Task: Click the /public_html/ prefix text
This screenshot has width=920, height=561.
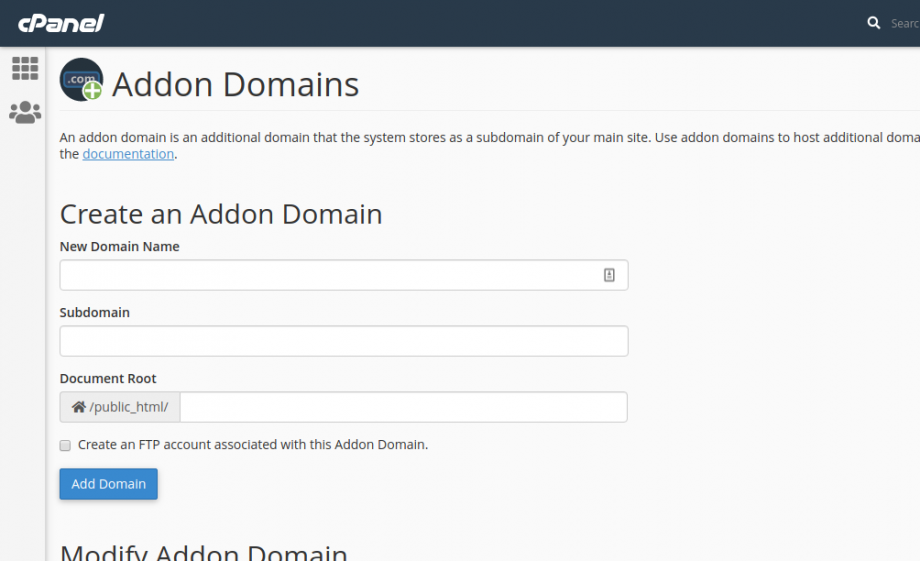Action: 129,407
